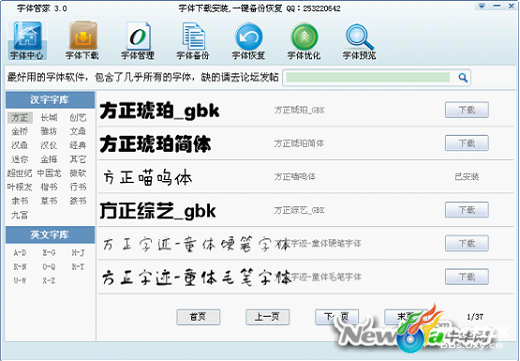This screenshot has width=520, height=361.
Task: Go to 下一页 next page
Action: click(337, 317)
